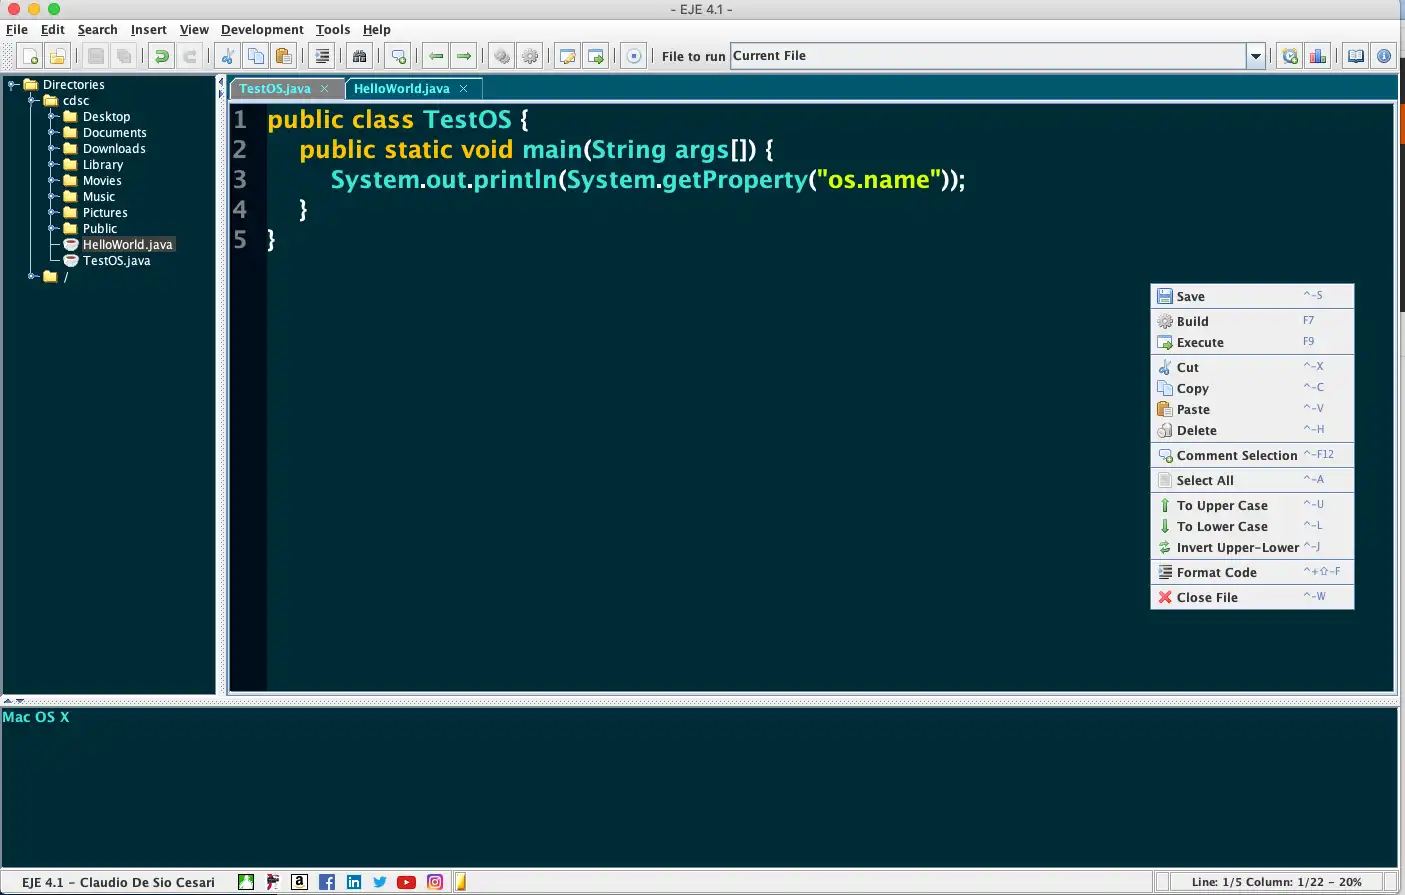This screenshot has width=1405, height=895.
Task: Open the Twitter icon in status bar
Action: coord(380,882)
